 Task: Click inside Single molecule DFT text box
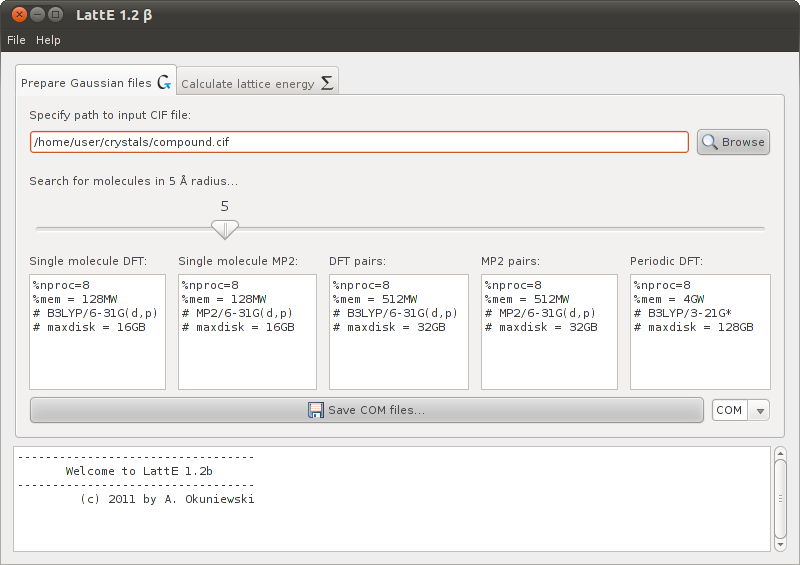pos(97,332)
